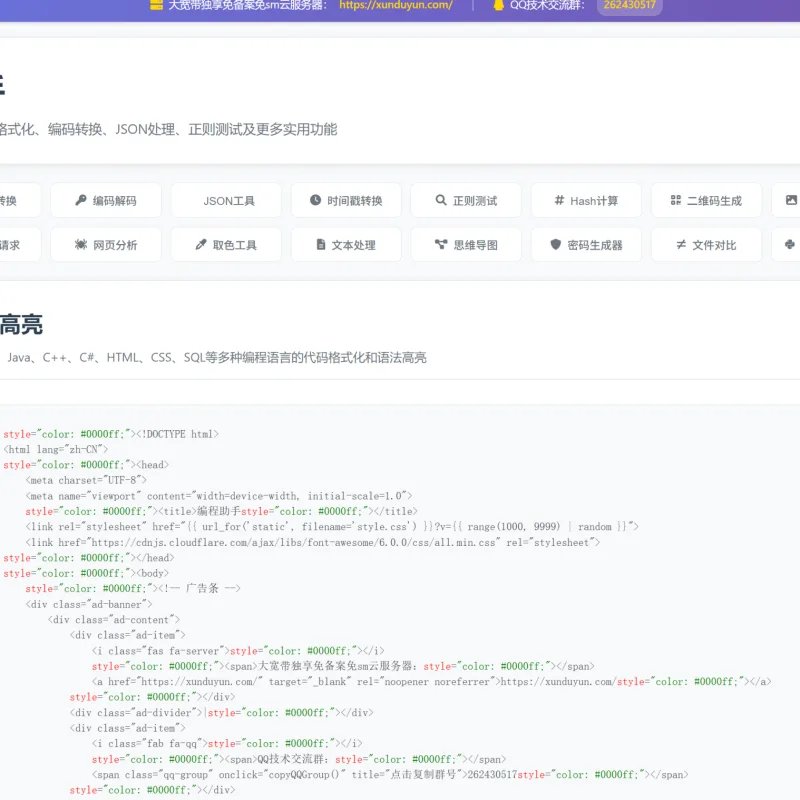Click the subtitle mentioning JSON处理、正则测试
The width and height of the screenshot is (800, 800).
coord(168,130)
